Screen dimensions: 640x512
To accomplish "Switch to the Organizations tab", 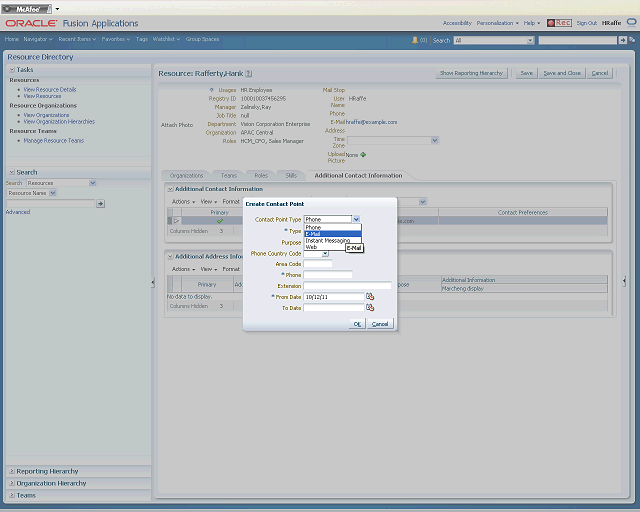I will [187, 176].
